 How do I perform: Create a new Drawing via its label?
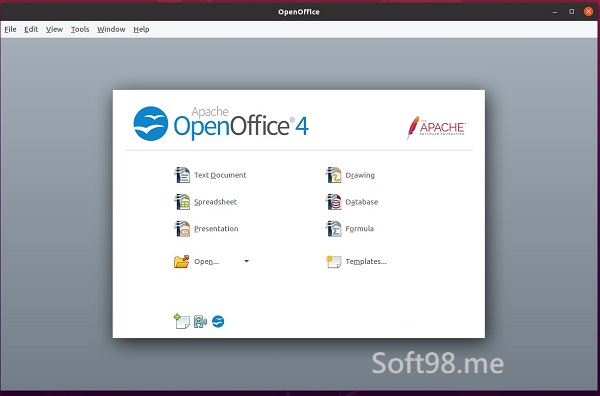pyautogui.click(x=360, y=175)
